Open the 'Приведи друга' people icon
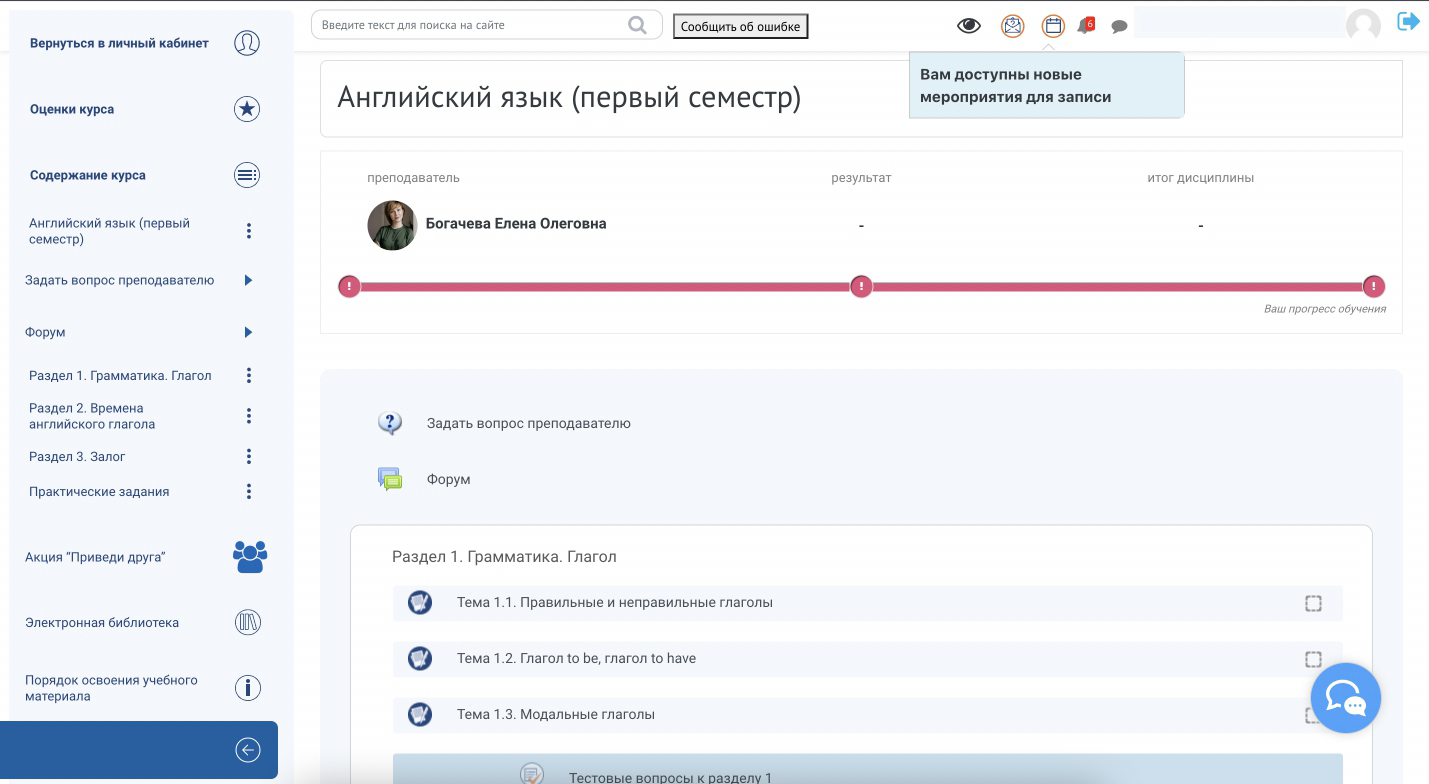 pyautogui.click(x=250, y=557)
